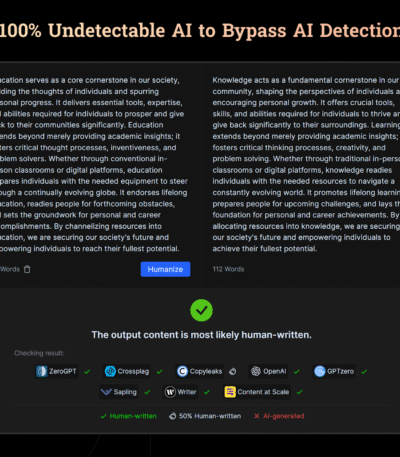Click the red AI-generated legend cross

[257, 416]
